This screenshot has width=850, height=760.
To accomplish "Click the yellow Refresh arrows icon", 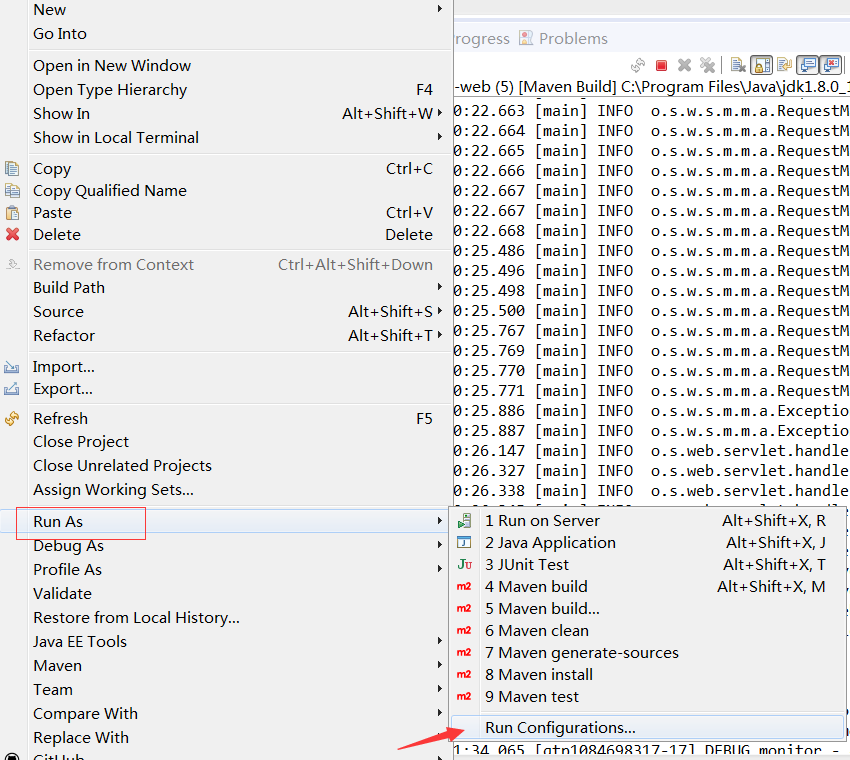I will [12, 418].
